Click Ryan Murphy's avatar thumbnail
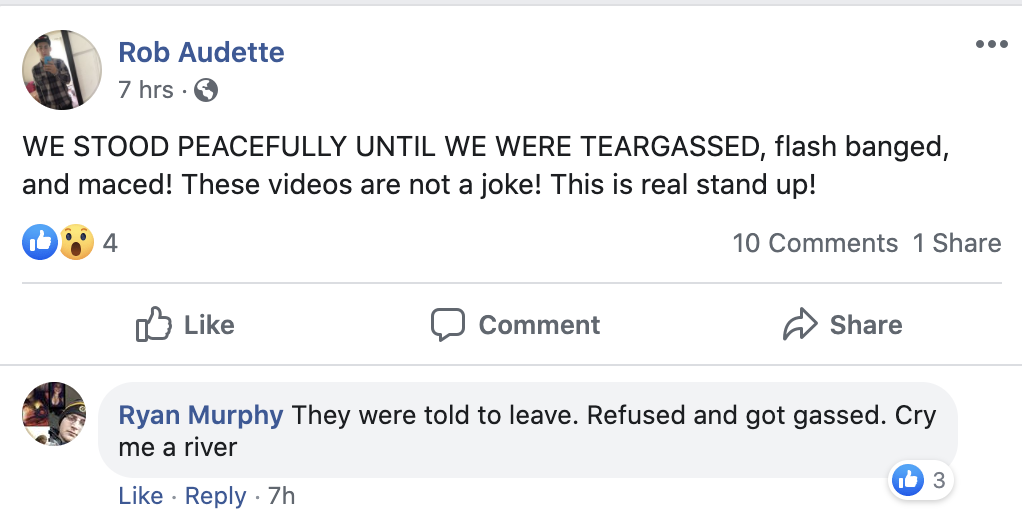This screenshot has width=1022, height=522. pyautogui.click(x=54, y=413)
